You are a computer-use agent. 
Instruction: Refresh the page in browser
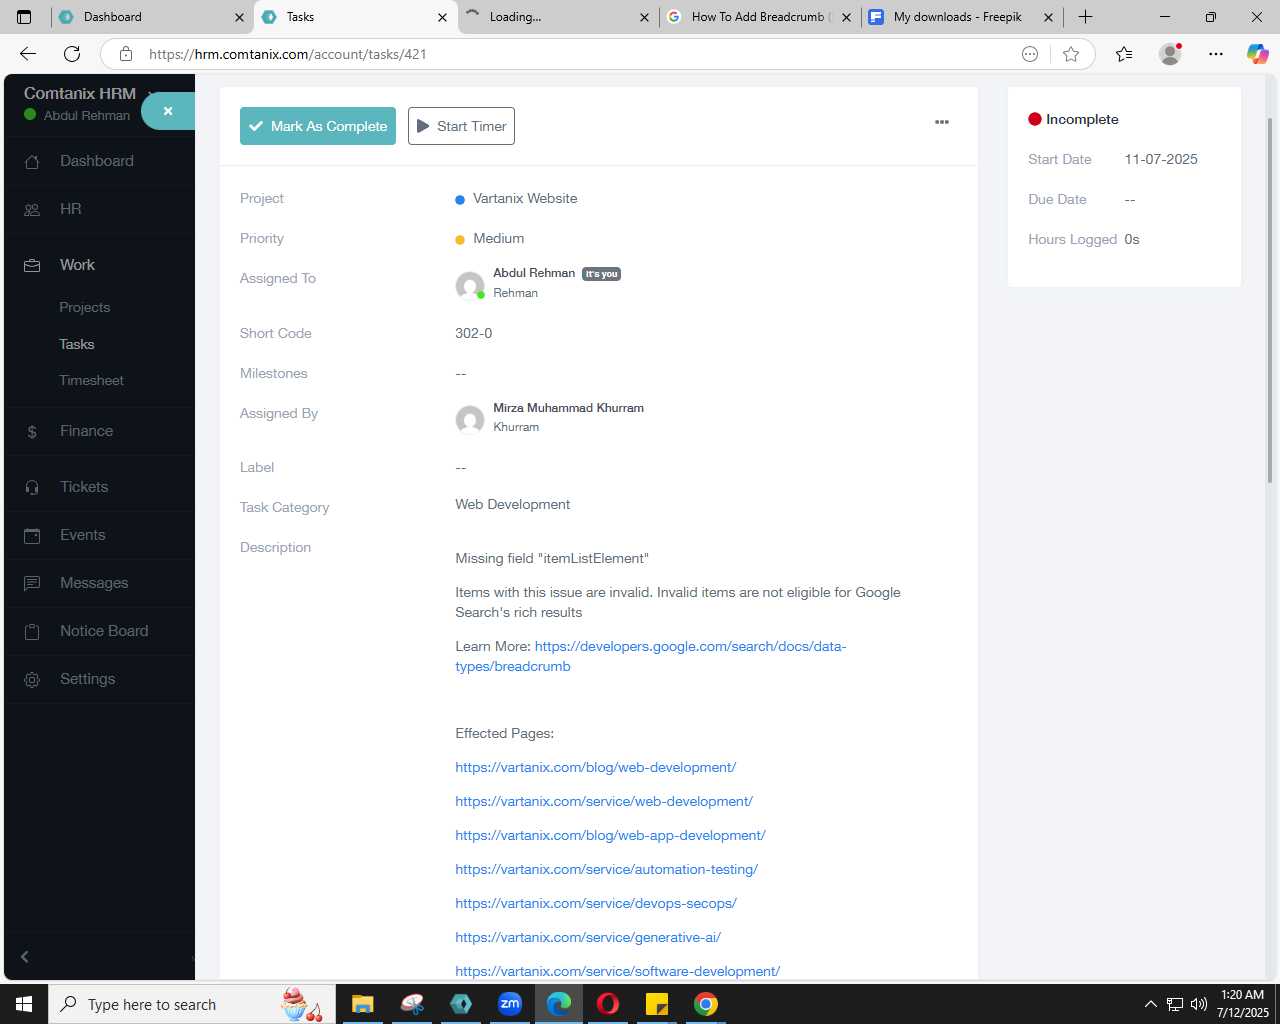72,54
